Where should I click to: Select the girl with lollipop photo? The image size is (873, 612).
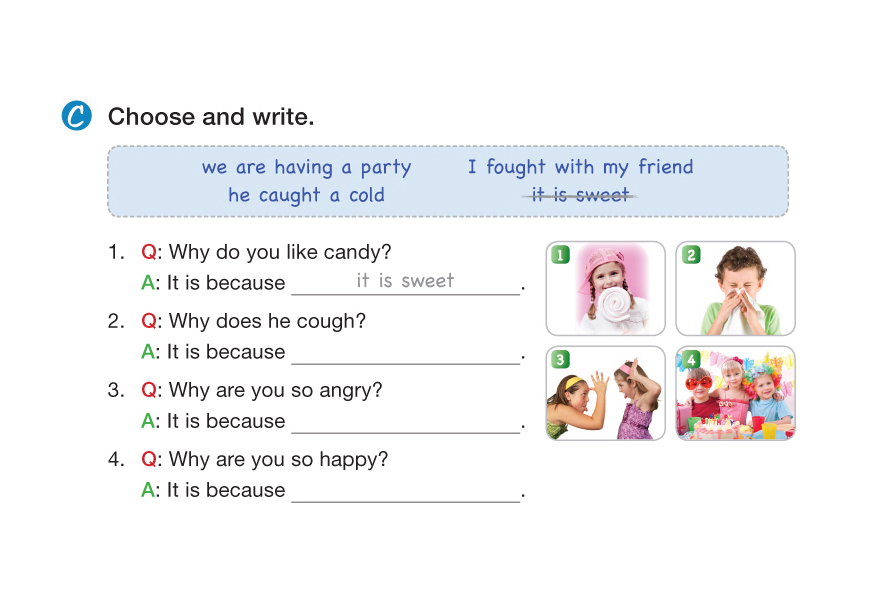click(606, 288)
